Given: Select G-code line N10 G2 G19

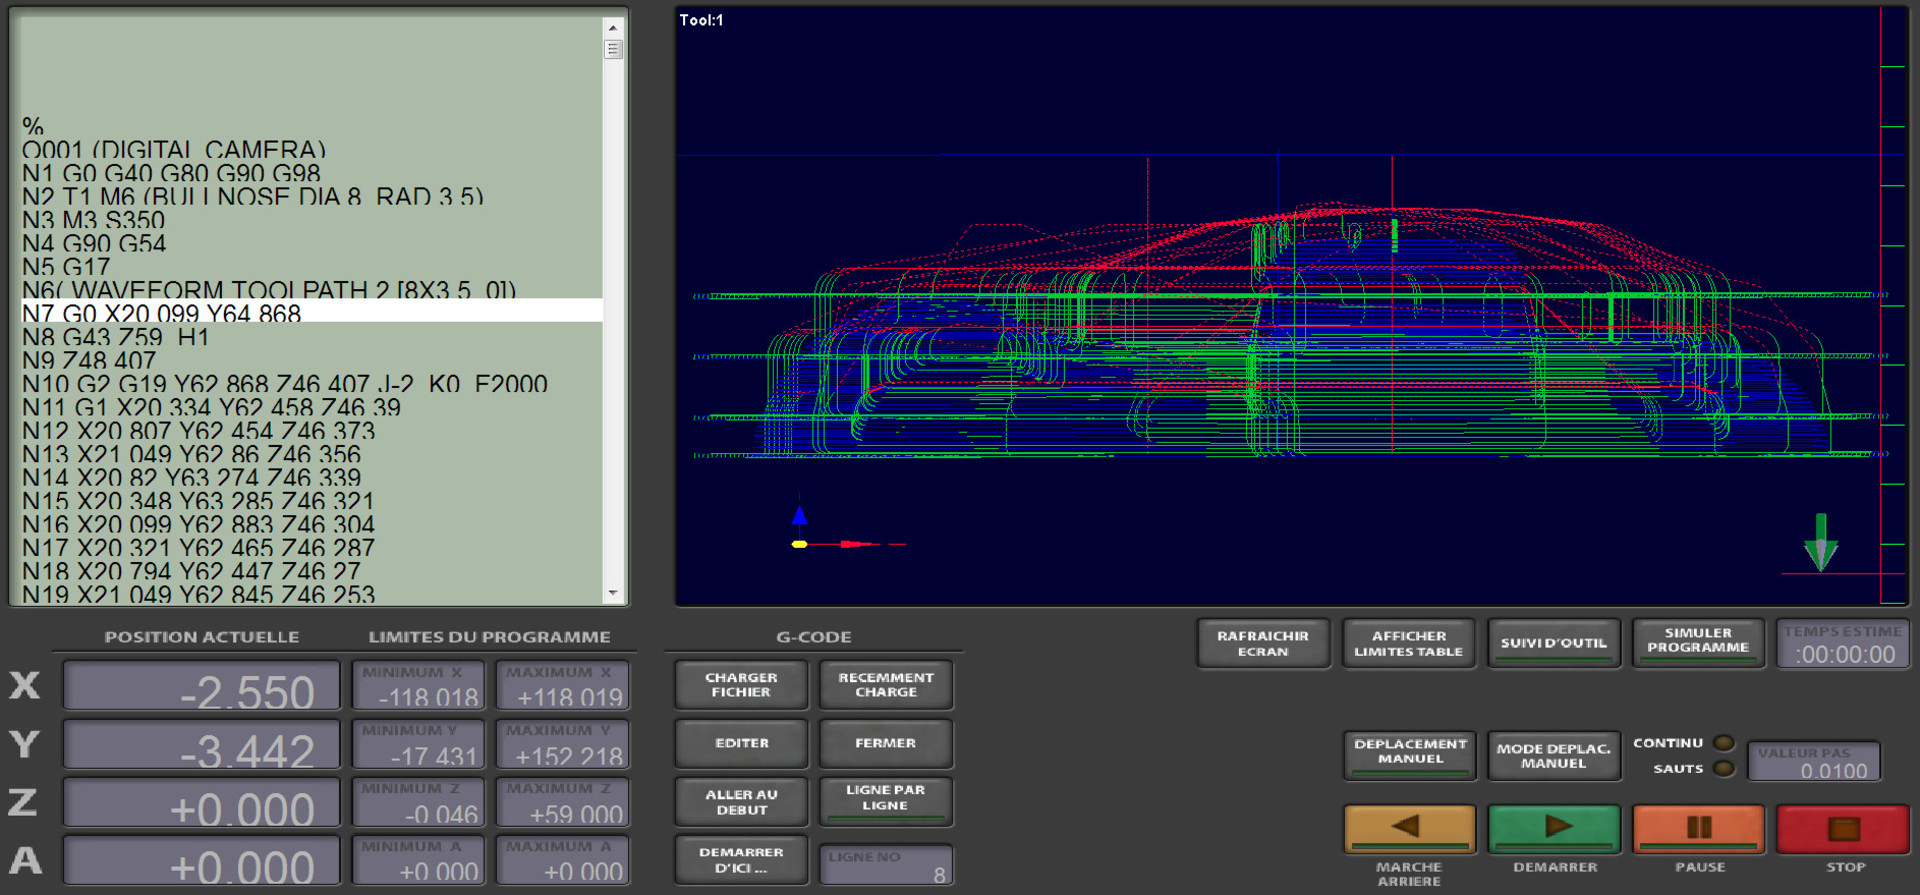Looking at the screenshot, I should point(285,384).
